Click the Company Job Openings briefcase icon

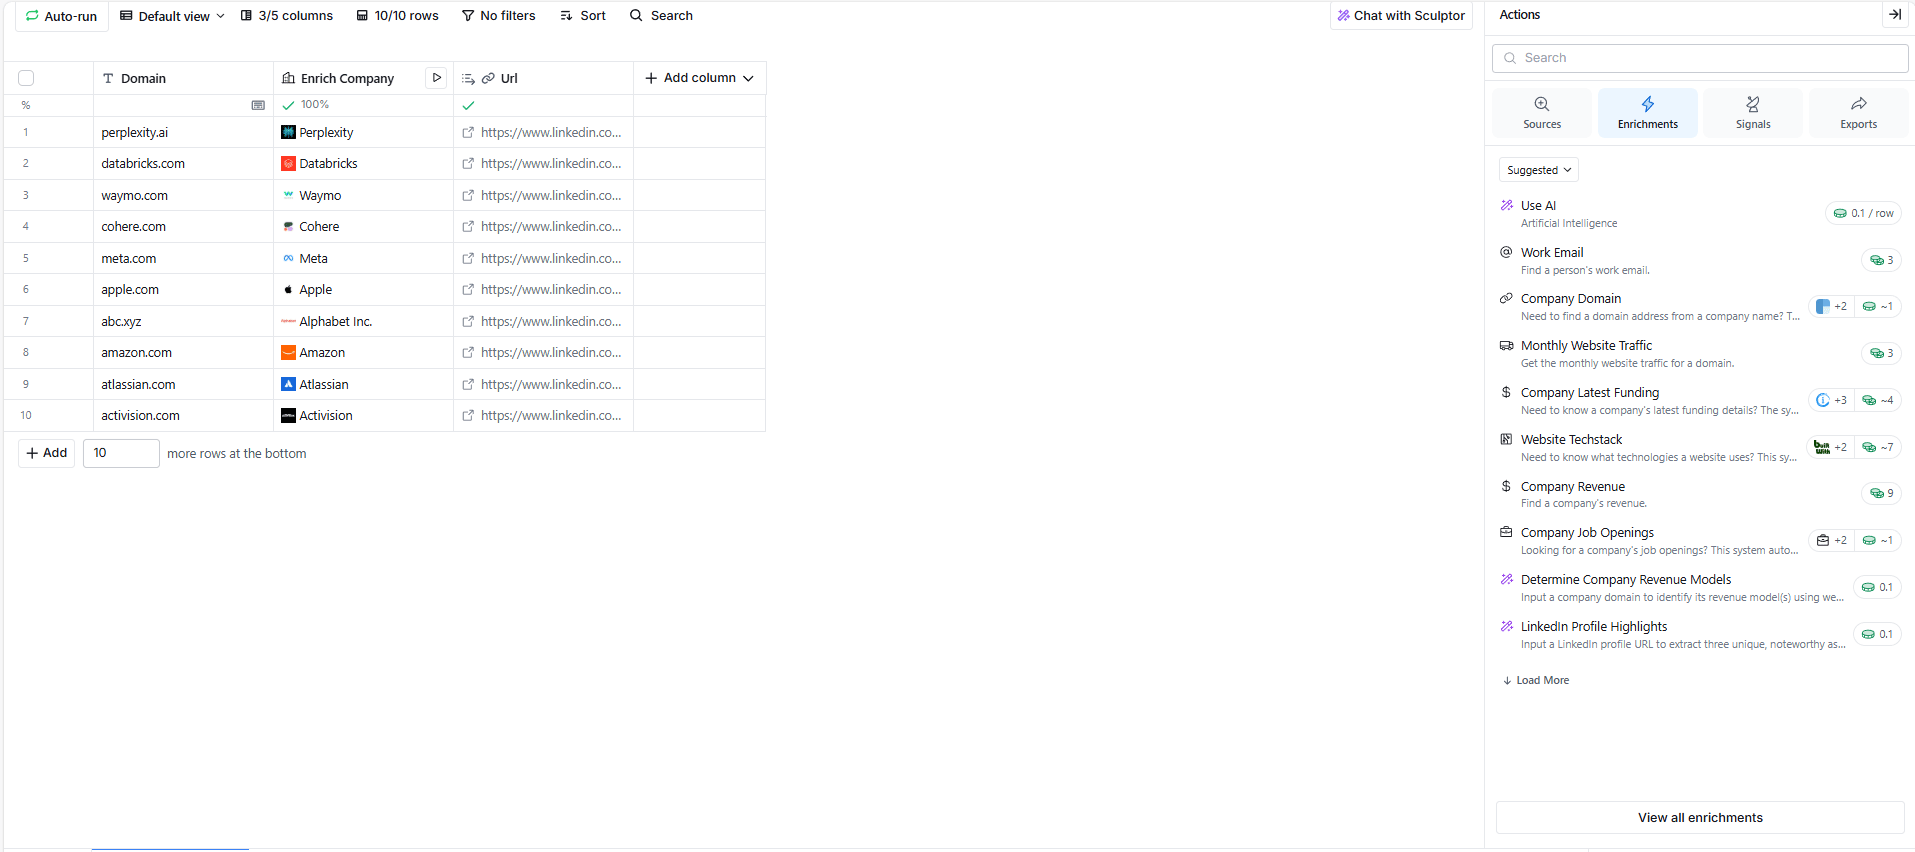(1507, 532)
